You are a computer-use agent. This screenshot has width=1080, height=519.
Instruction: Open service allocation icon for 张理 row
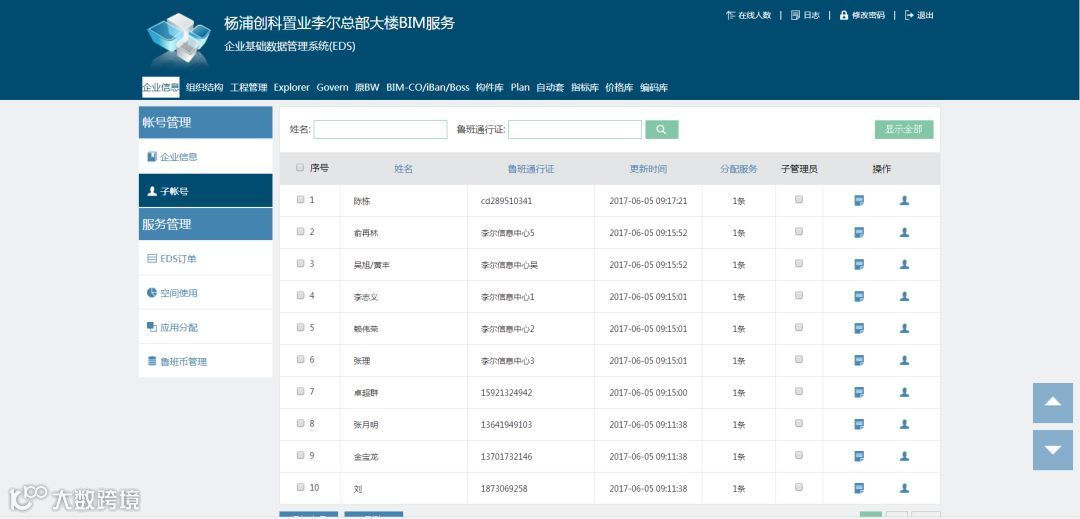point(859,361)
